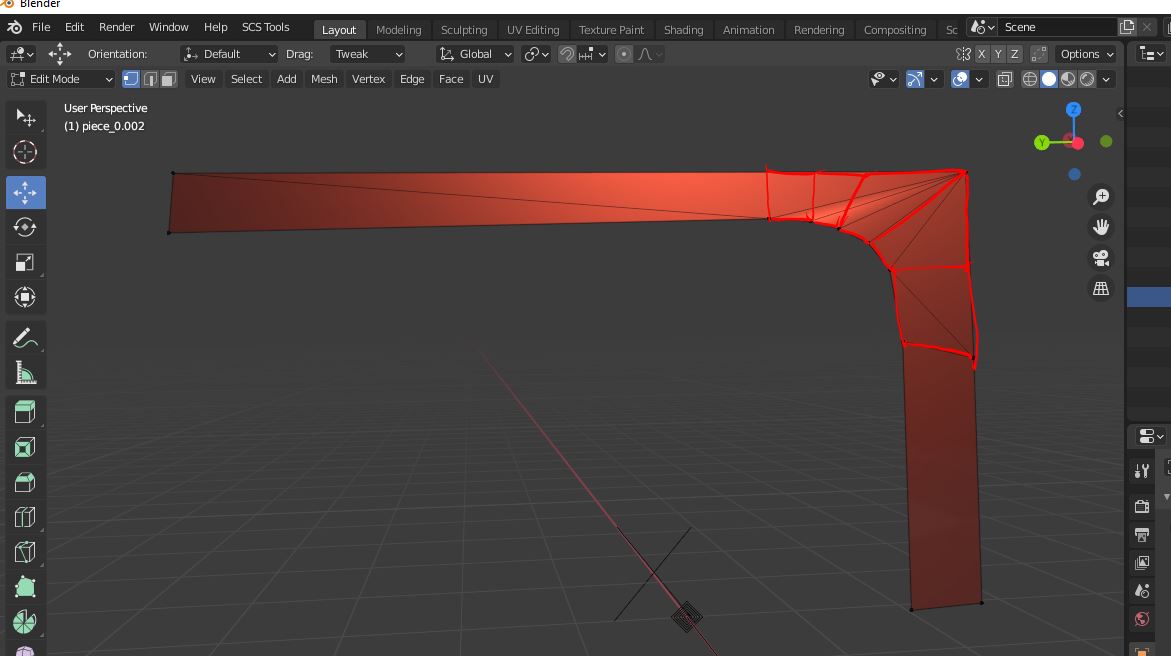Switch to the Modeling workspace tab
The image size is (1171, 656).
click(x=398, y=30)
